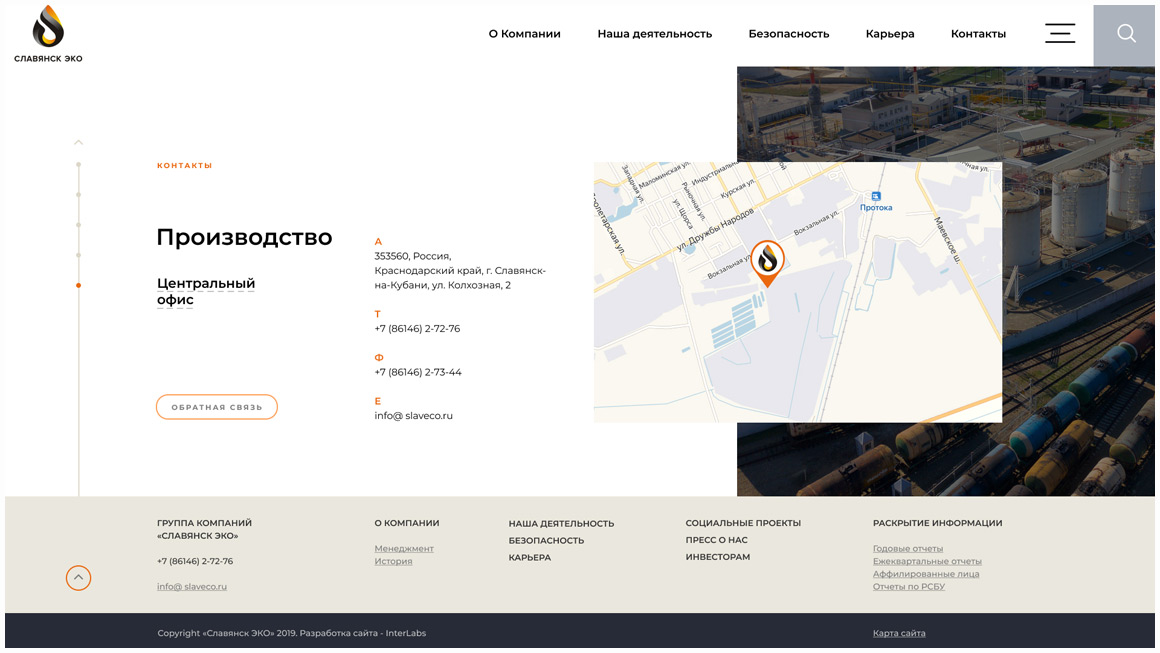The height and width of the screenshot is (653, 1160).
Task: Select the active orange section dot
Action: pos(78,285)
